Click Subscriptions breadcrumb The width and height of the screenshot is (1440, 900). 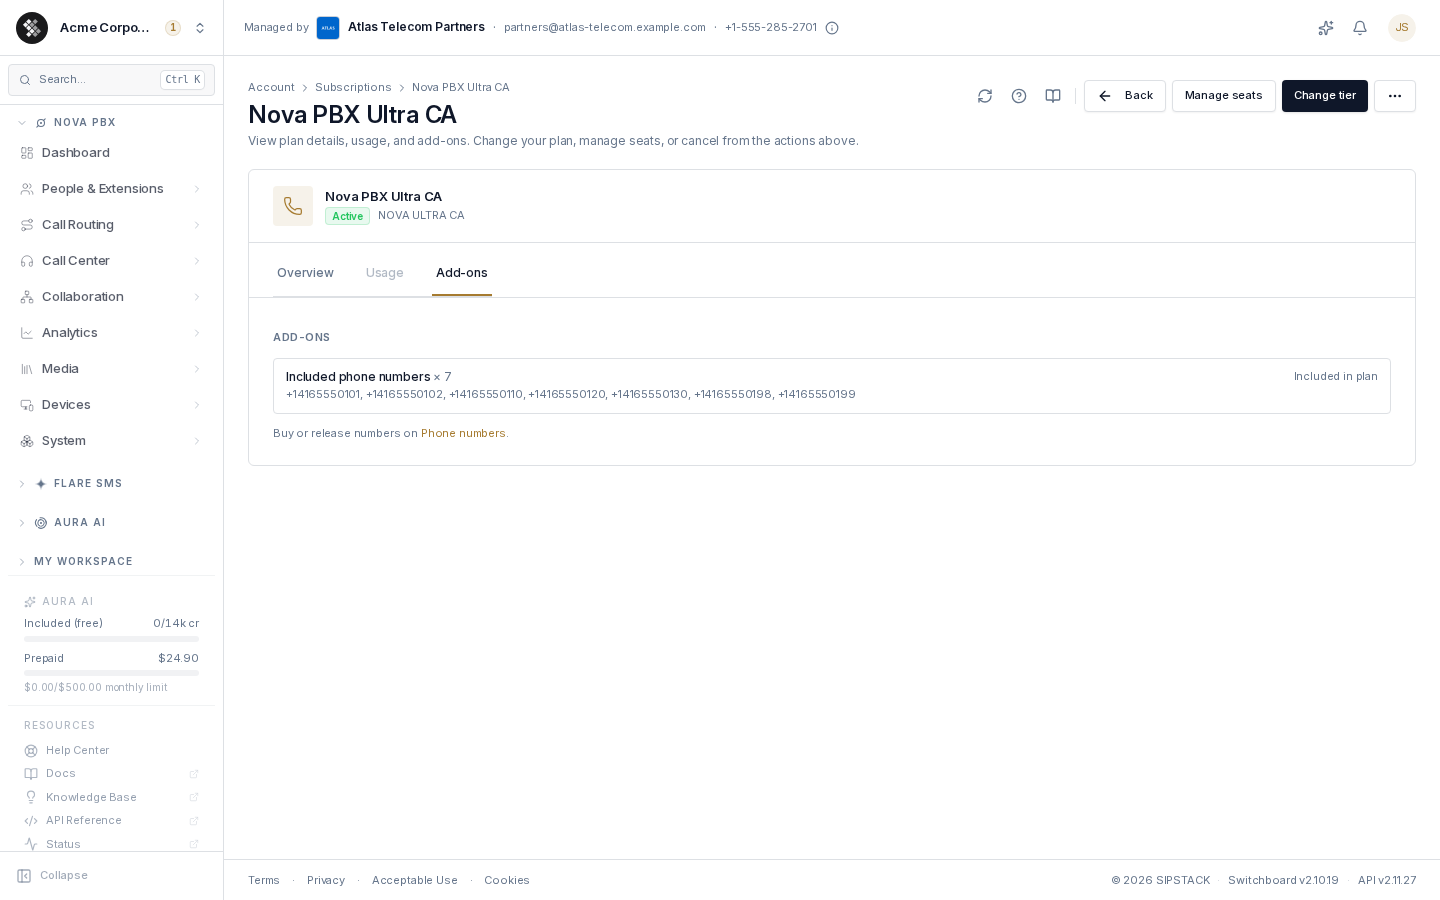pyautogui.click(x=353, y=88)
